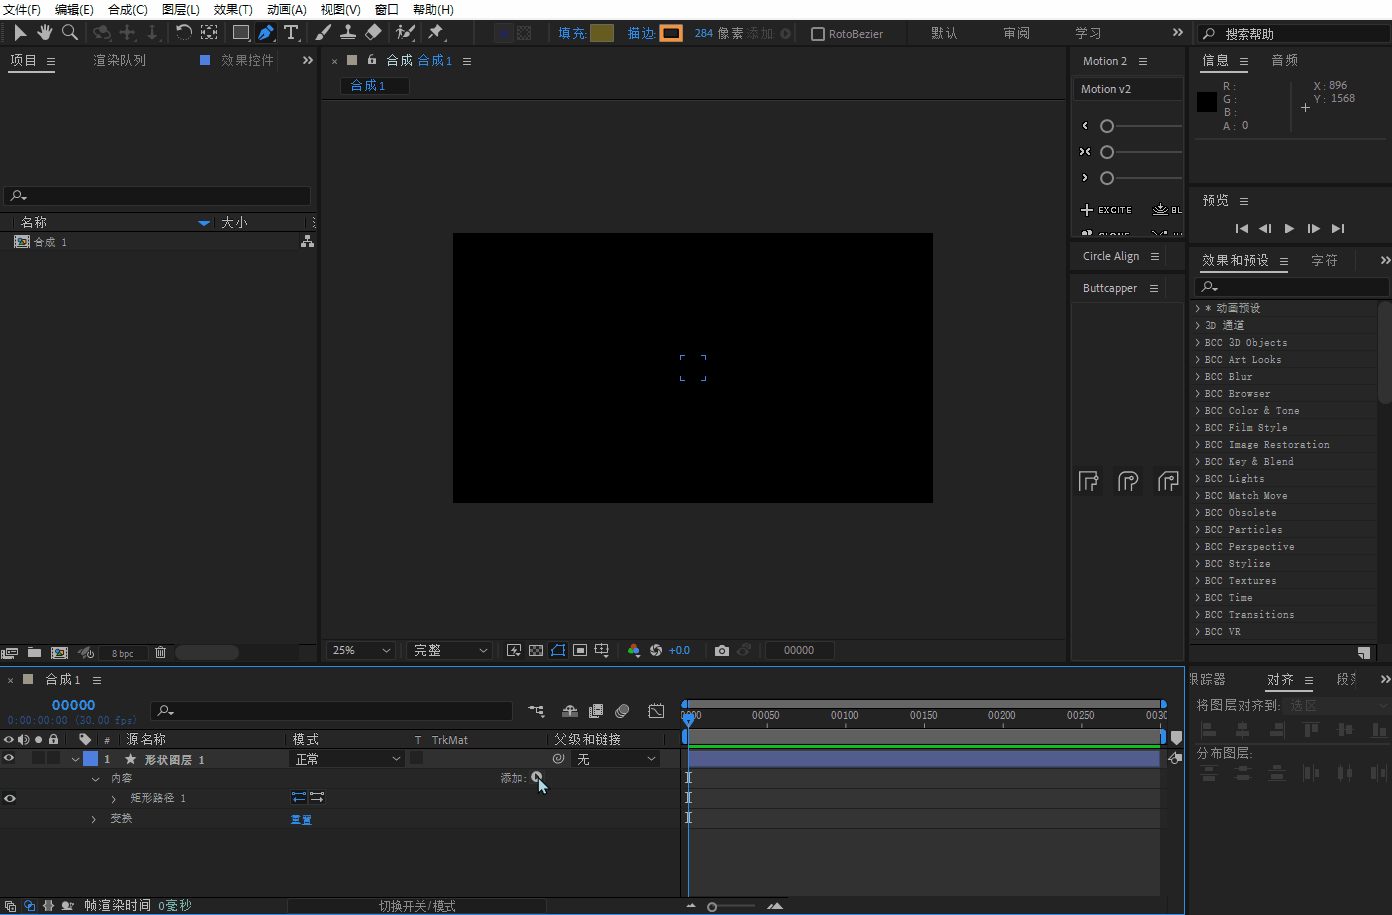This screenshot has width=1392, height=915.
Task: Select the Roto Brush tool
Action: (x=405, y=33)
